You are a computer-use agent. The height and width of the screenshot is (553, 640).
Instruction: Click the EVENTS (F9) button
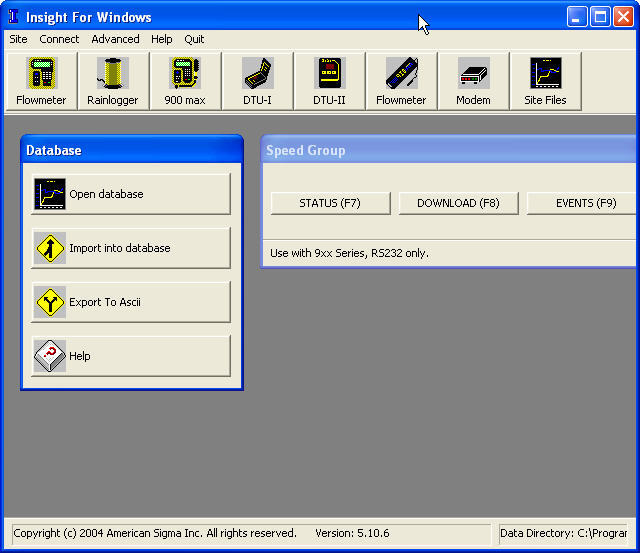tap(584, 203)
